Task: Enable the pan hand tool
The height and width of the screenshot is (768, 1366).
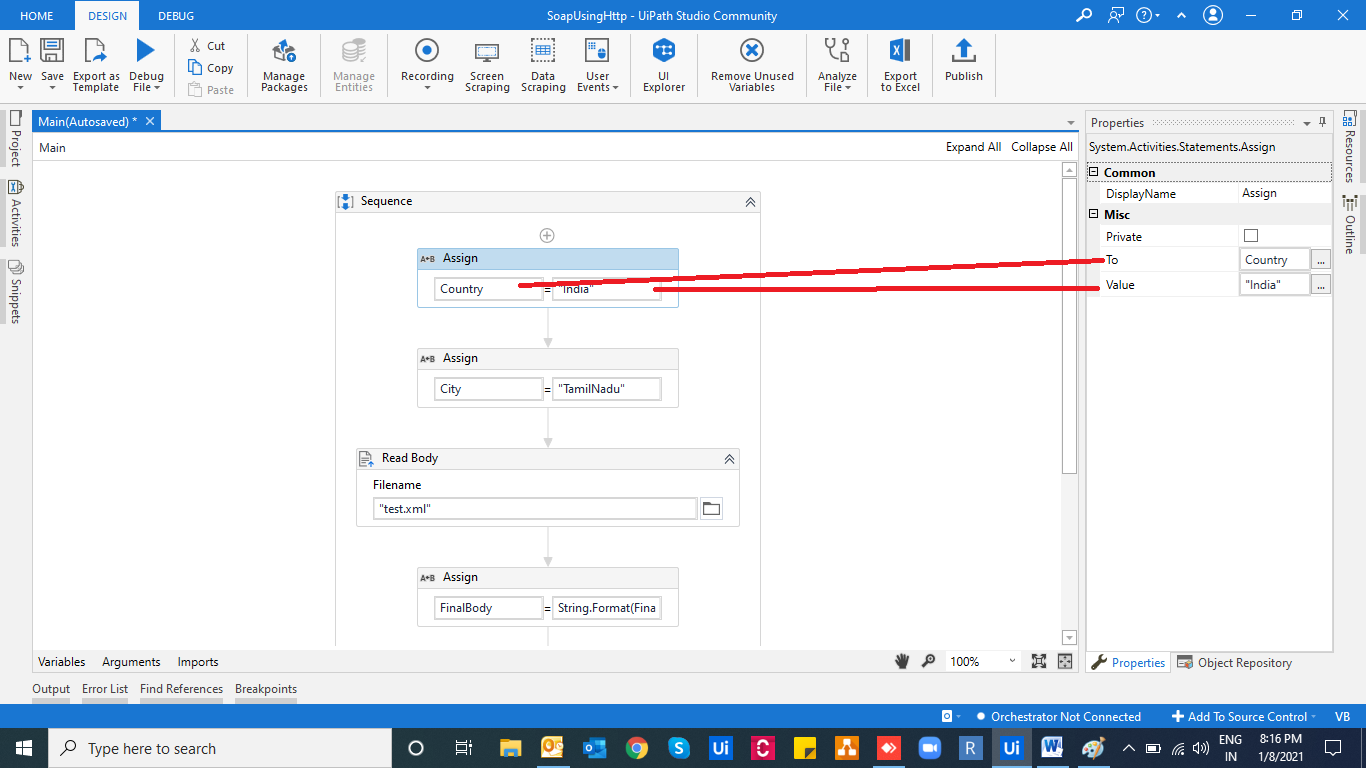Action: (902, 661)
